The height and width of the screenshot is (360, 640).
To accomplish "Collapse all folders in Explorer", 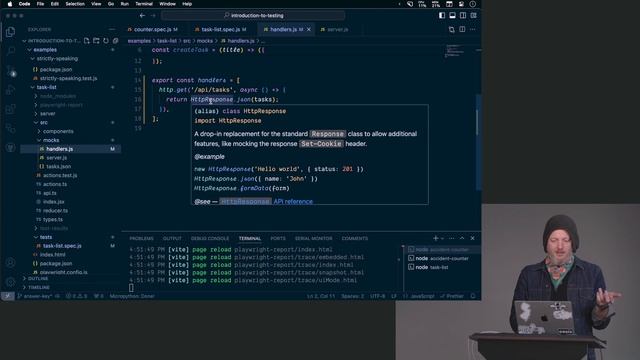I will point(116,41).
